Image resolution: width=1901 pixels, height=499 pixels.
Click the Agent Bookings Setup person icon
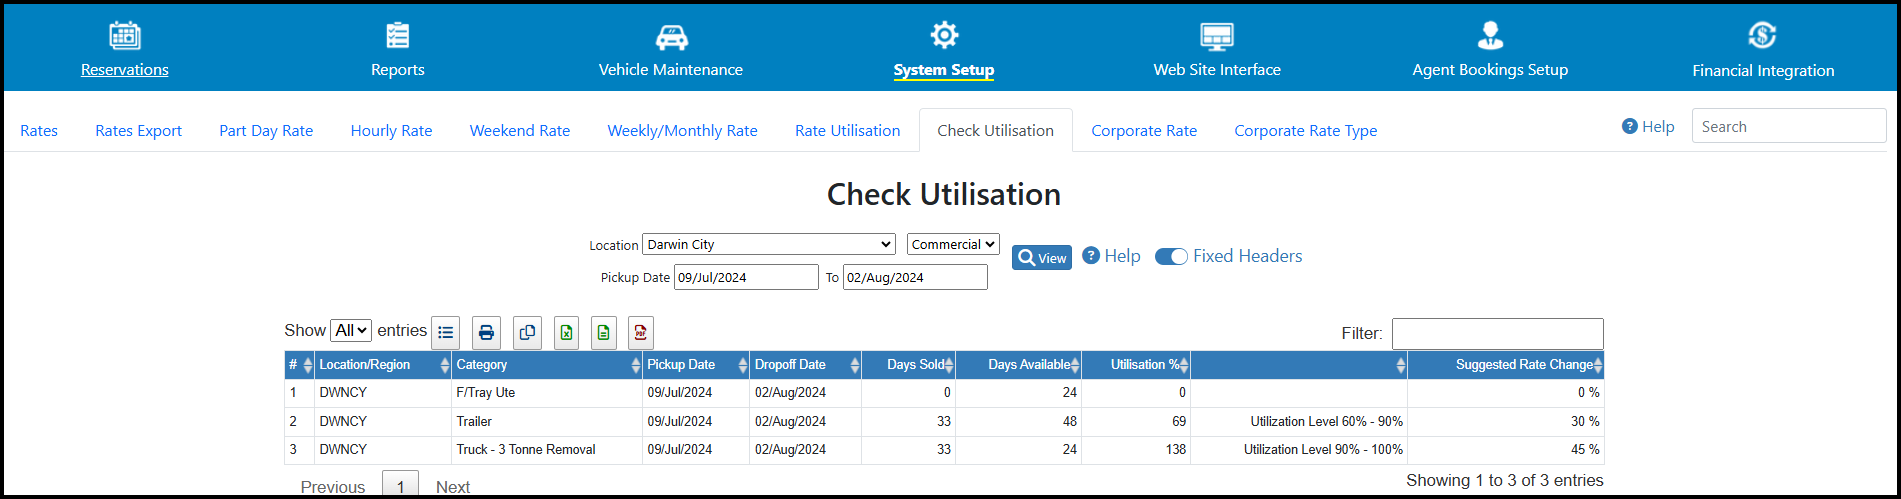[x=1490, y=36]
